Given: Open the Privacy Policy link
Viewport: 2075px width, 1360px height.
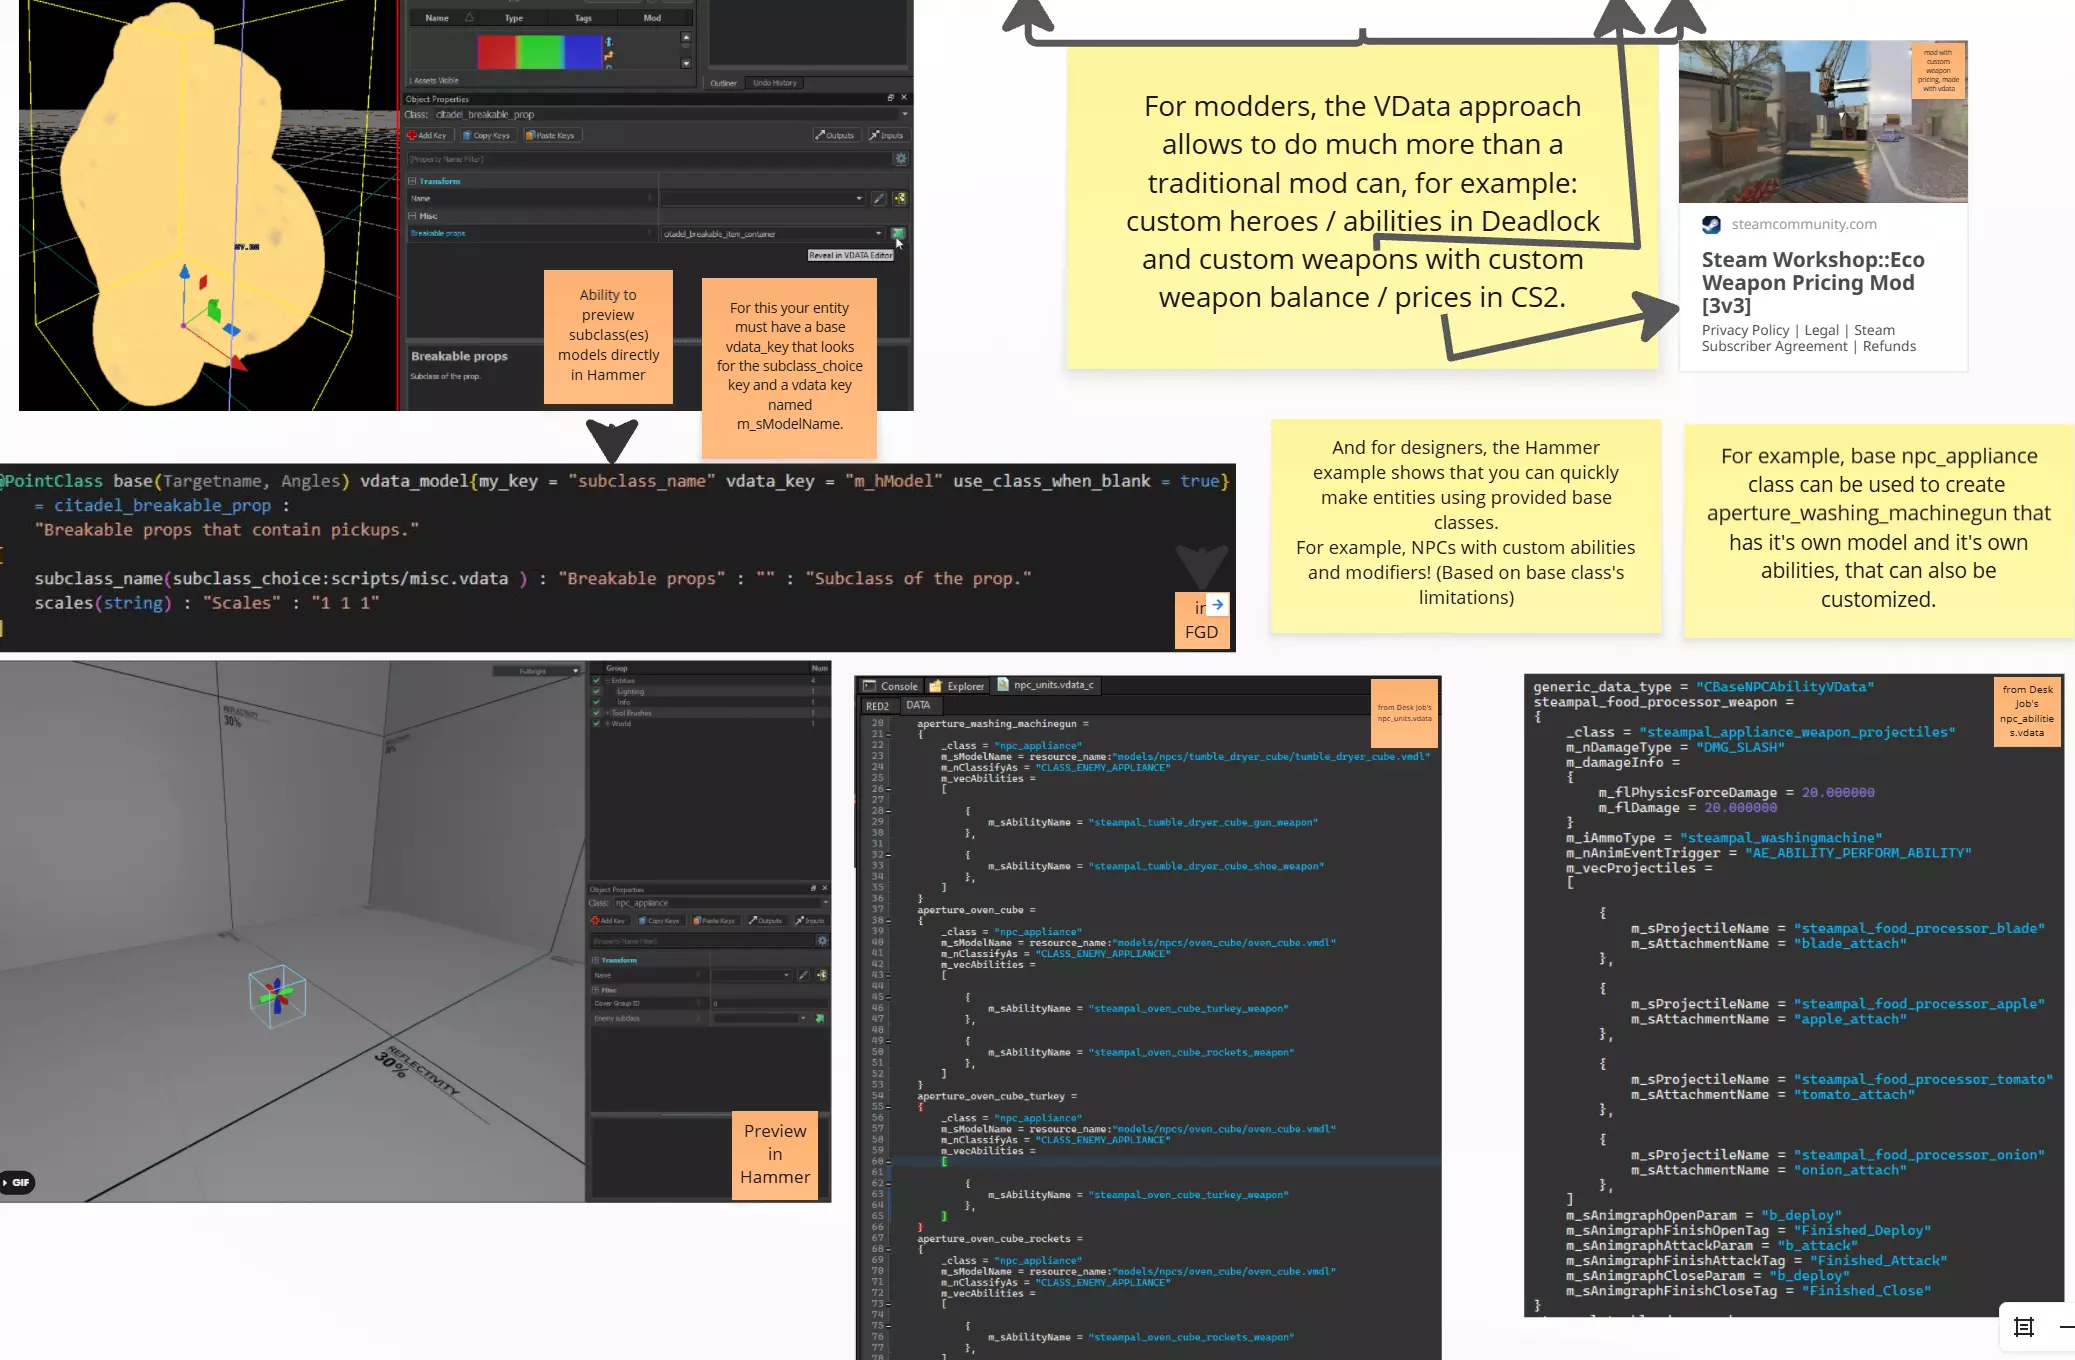Looking at the screenshot, I should pos(1745,330).
